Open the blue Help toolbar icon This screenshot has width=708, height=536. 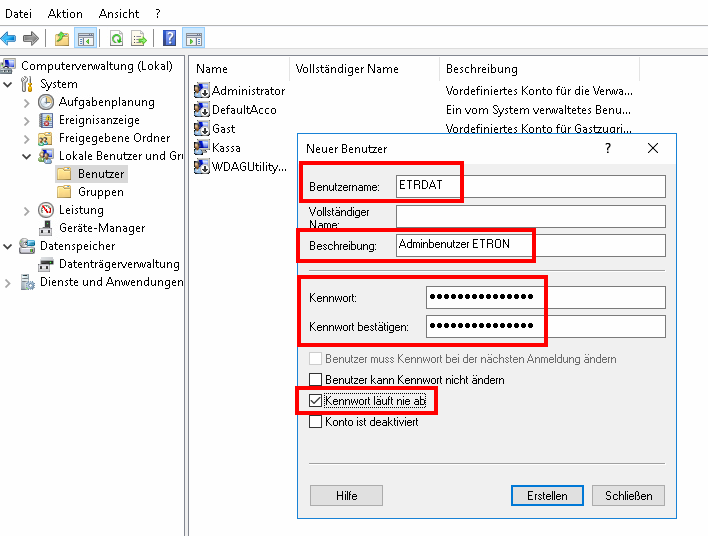click(169, 39)
